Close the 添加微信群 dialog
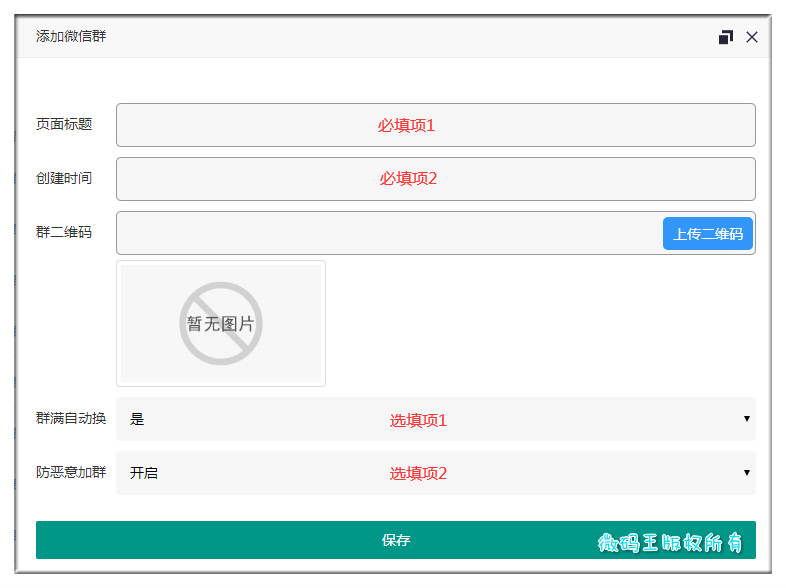786x588 pixels. pos(751,37)
